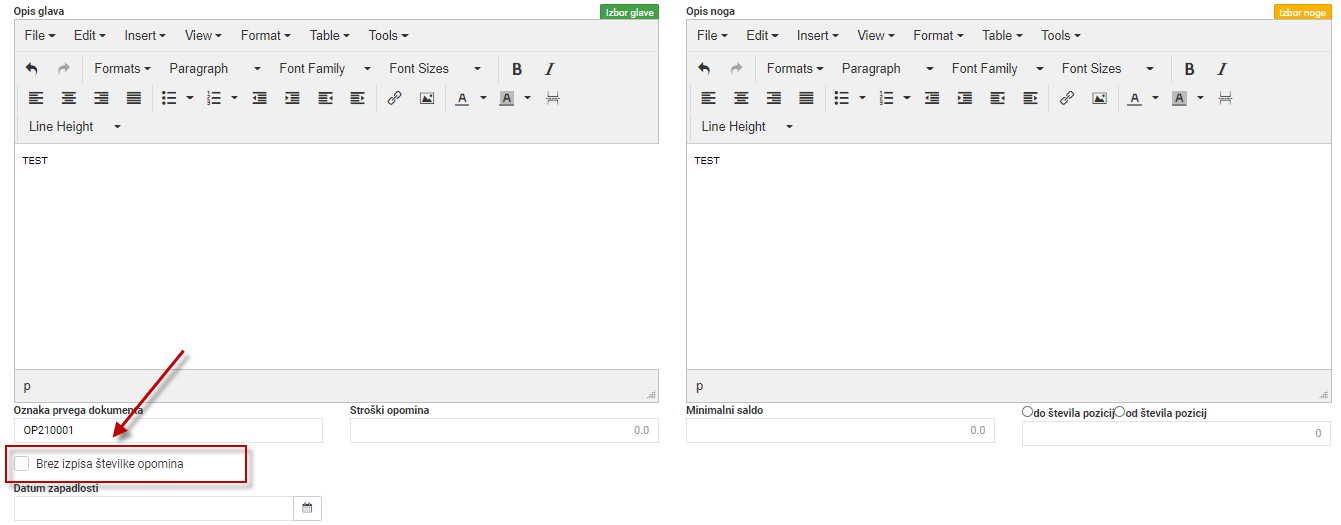This screenshot has height=525, width=1341.
Task: Click undo in Opis noga editor
Action: point(704,69)
